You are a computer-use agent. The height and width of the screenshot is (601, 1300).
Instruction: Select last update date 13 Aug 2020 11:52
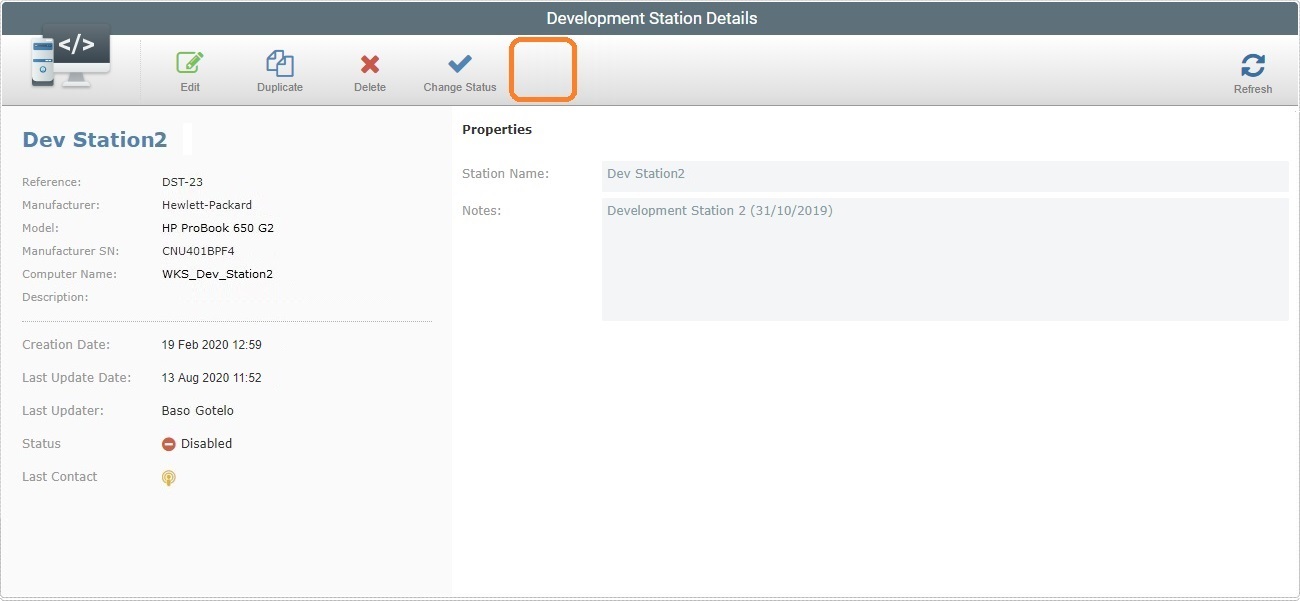point(212,378)
